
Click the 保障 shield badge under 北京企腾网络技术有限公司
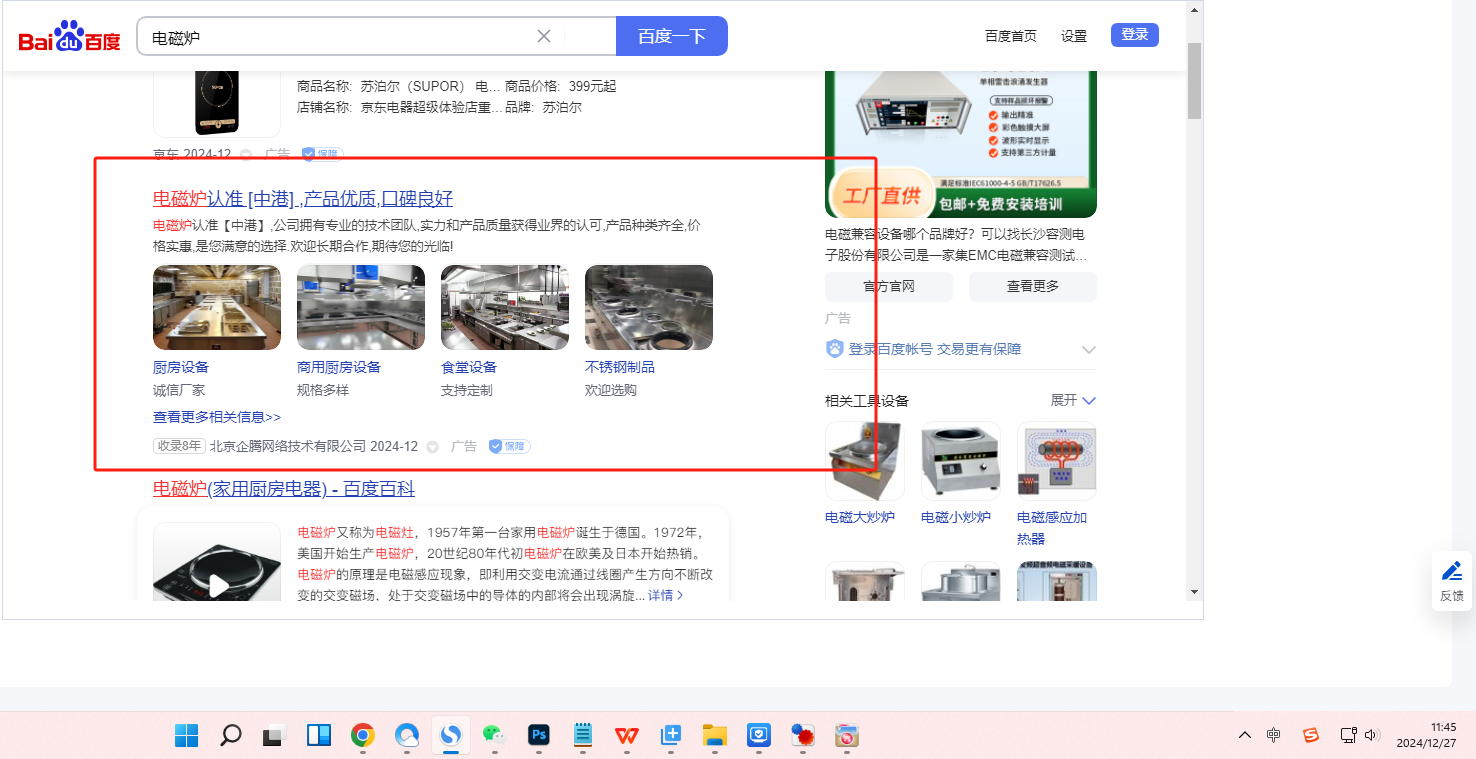click(509, 446)
